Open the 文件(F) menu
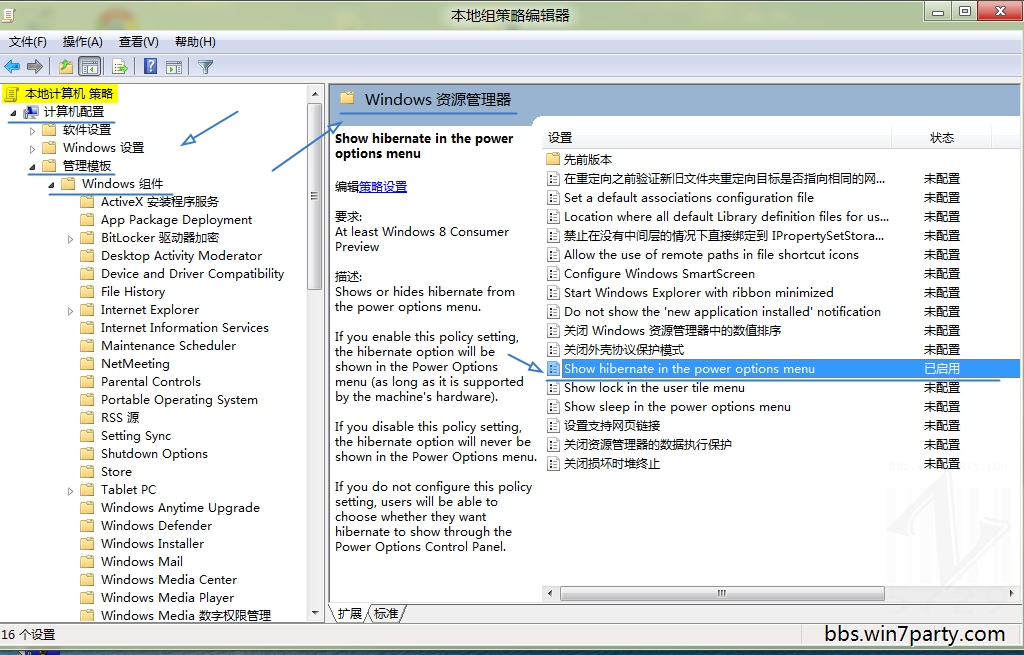The height and width of the screenshot is (655, 1024). point(27,42)
